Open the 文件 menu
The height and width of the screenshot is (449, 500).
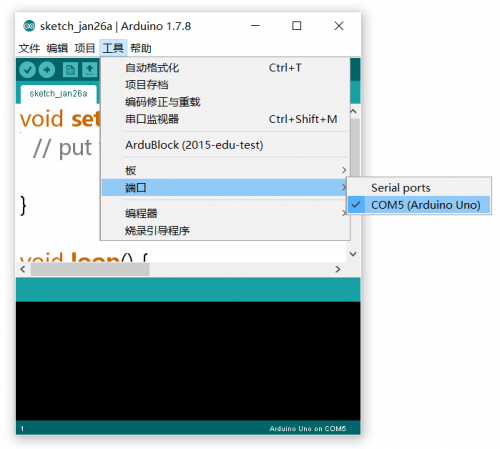[x=29, y=48]
